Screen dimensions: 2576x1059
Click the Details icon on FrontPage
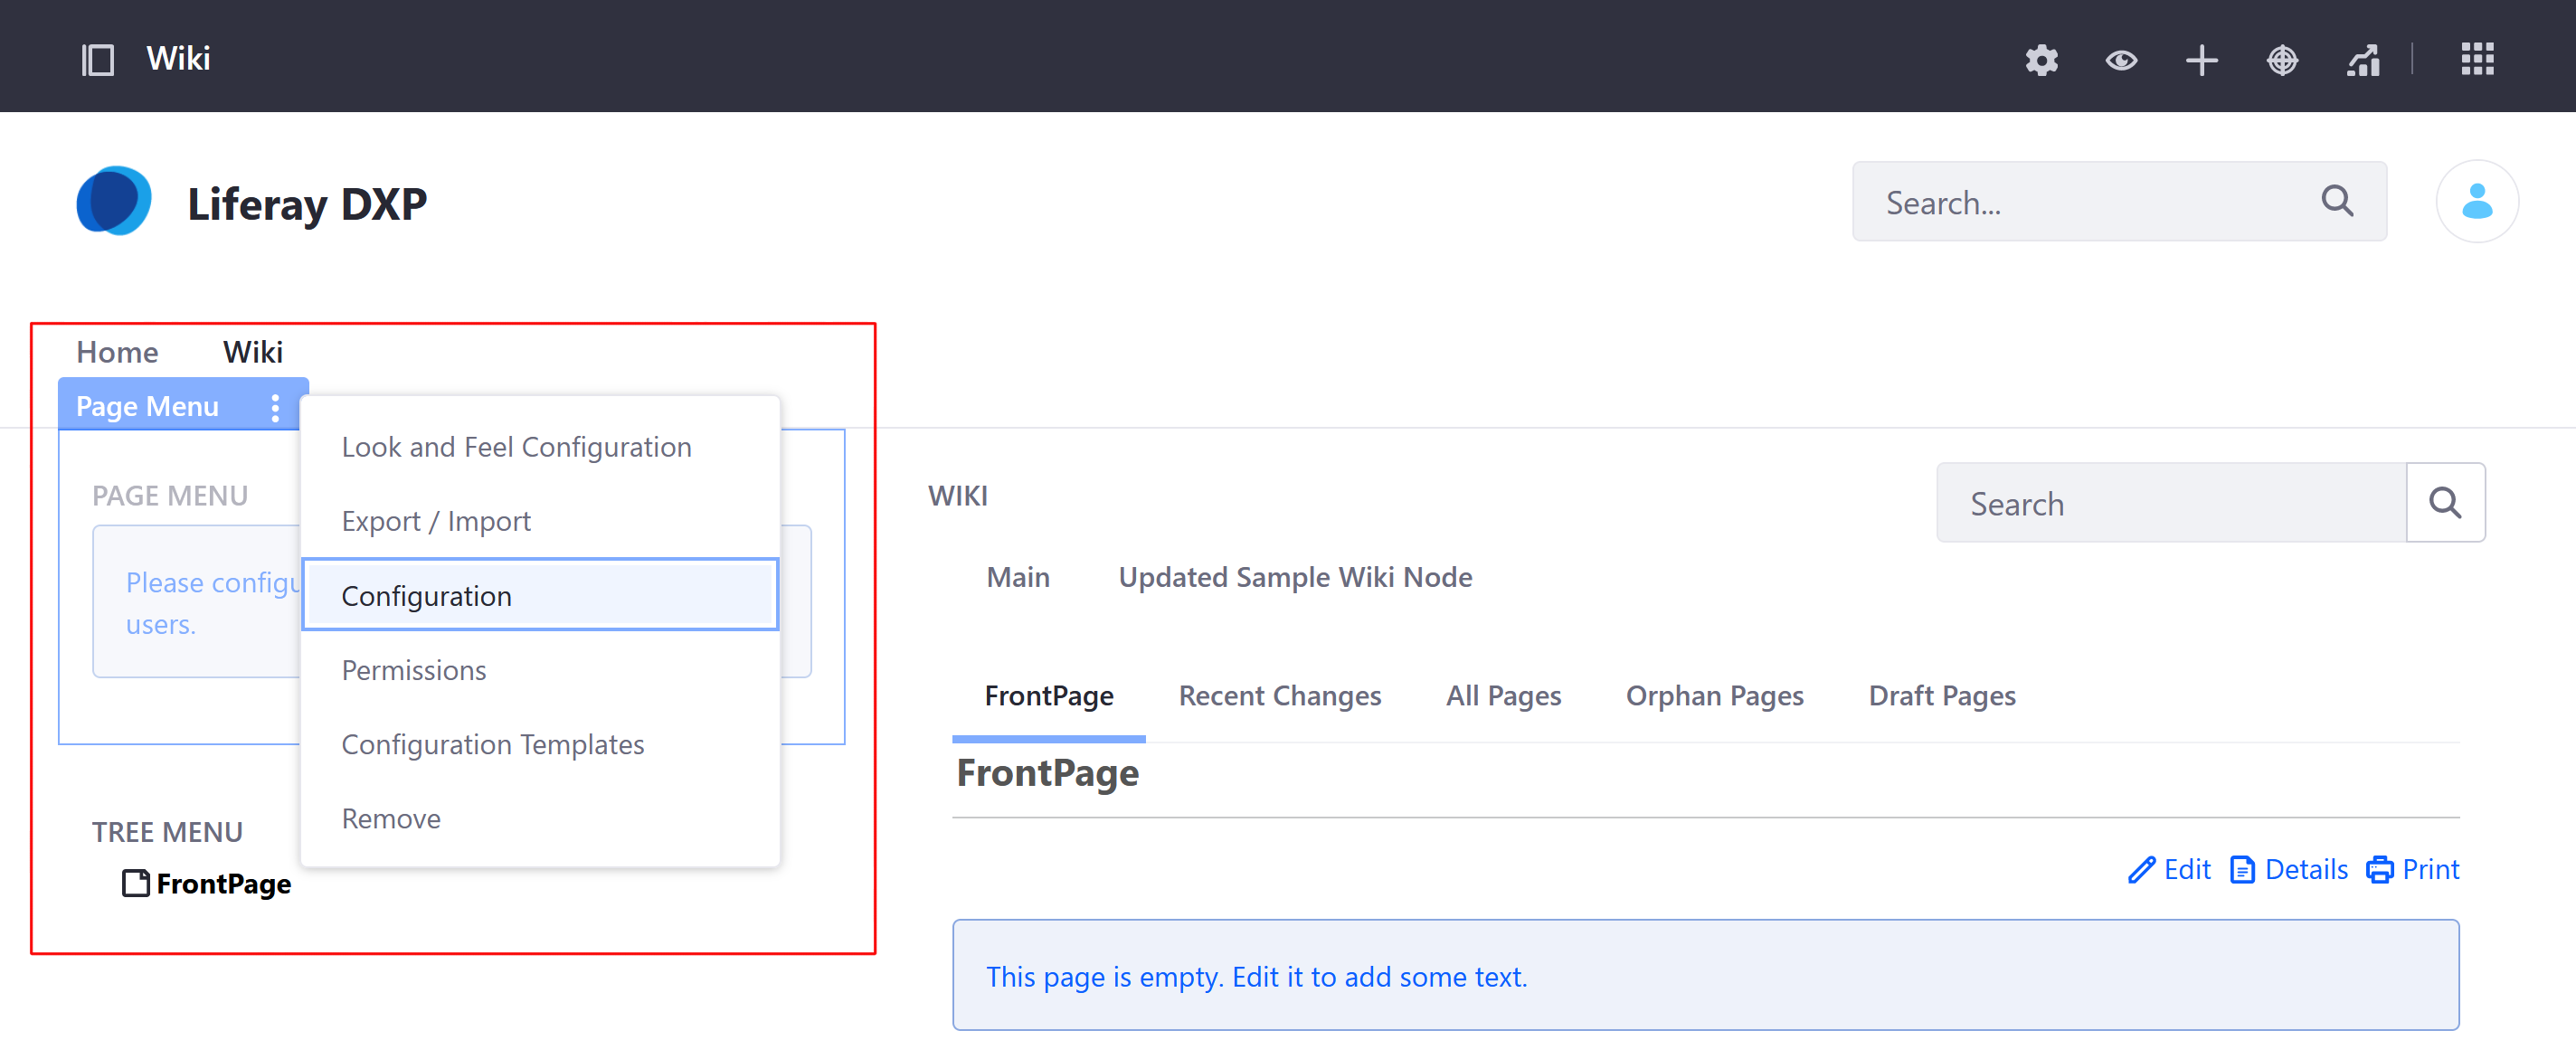click(x=2240, y=870)
